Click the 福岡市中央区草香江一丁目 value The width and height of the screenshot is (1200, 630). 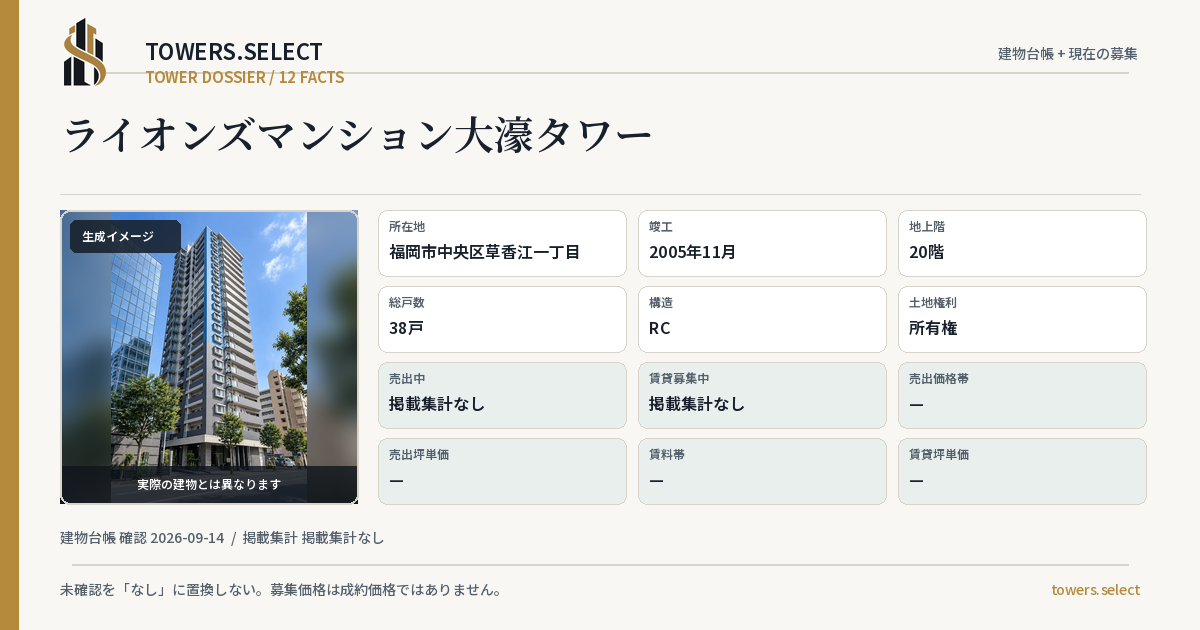click(485, 252)
